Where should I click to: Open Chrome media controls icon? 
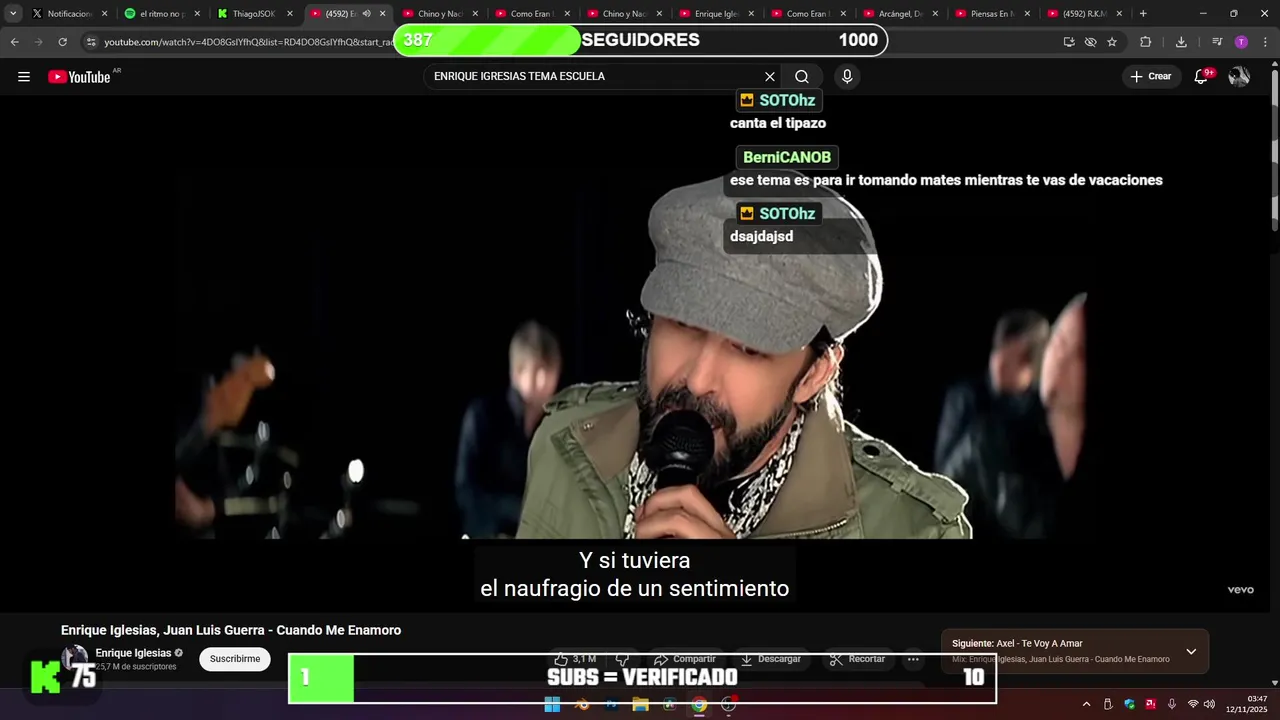click(x=1217, y=42)
